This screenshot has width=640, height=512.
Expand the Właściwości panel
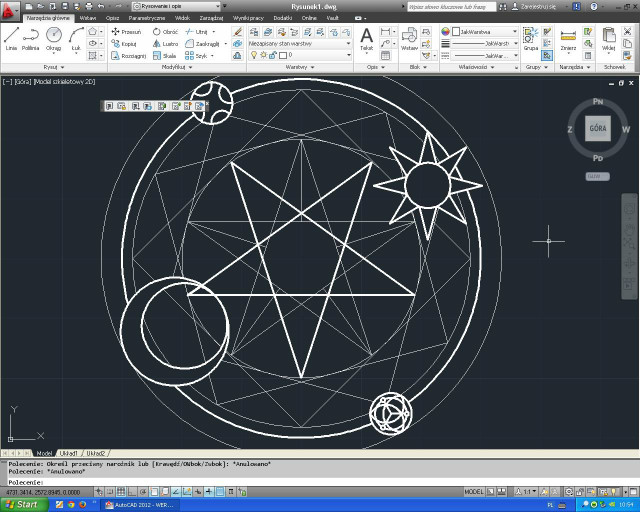[x=476, y=67]
